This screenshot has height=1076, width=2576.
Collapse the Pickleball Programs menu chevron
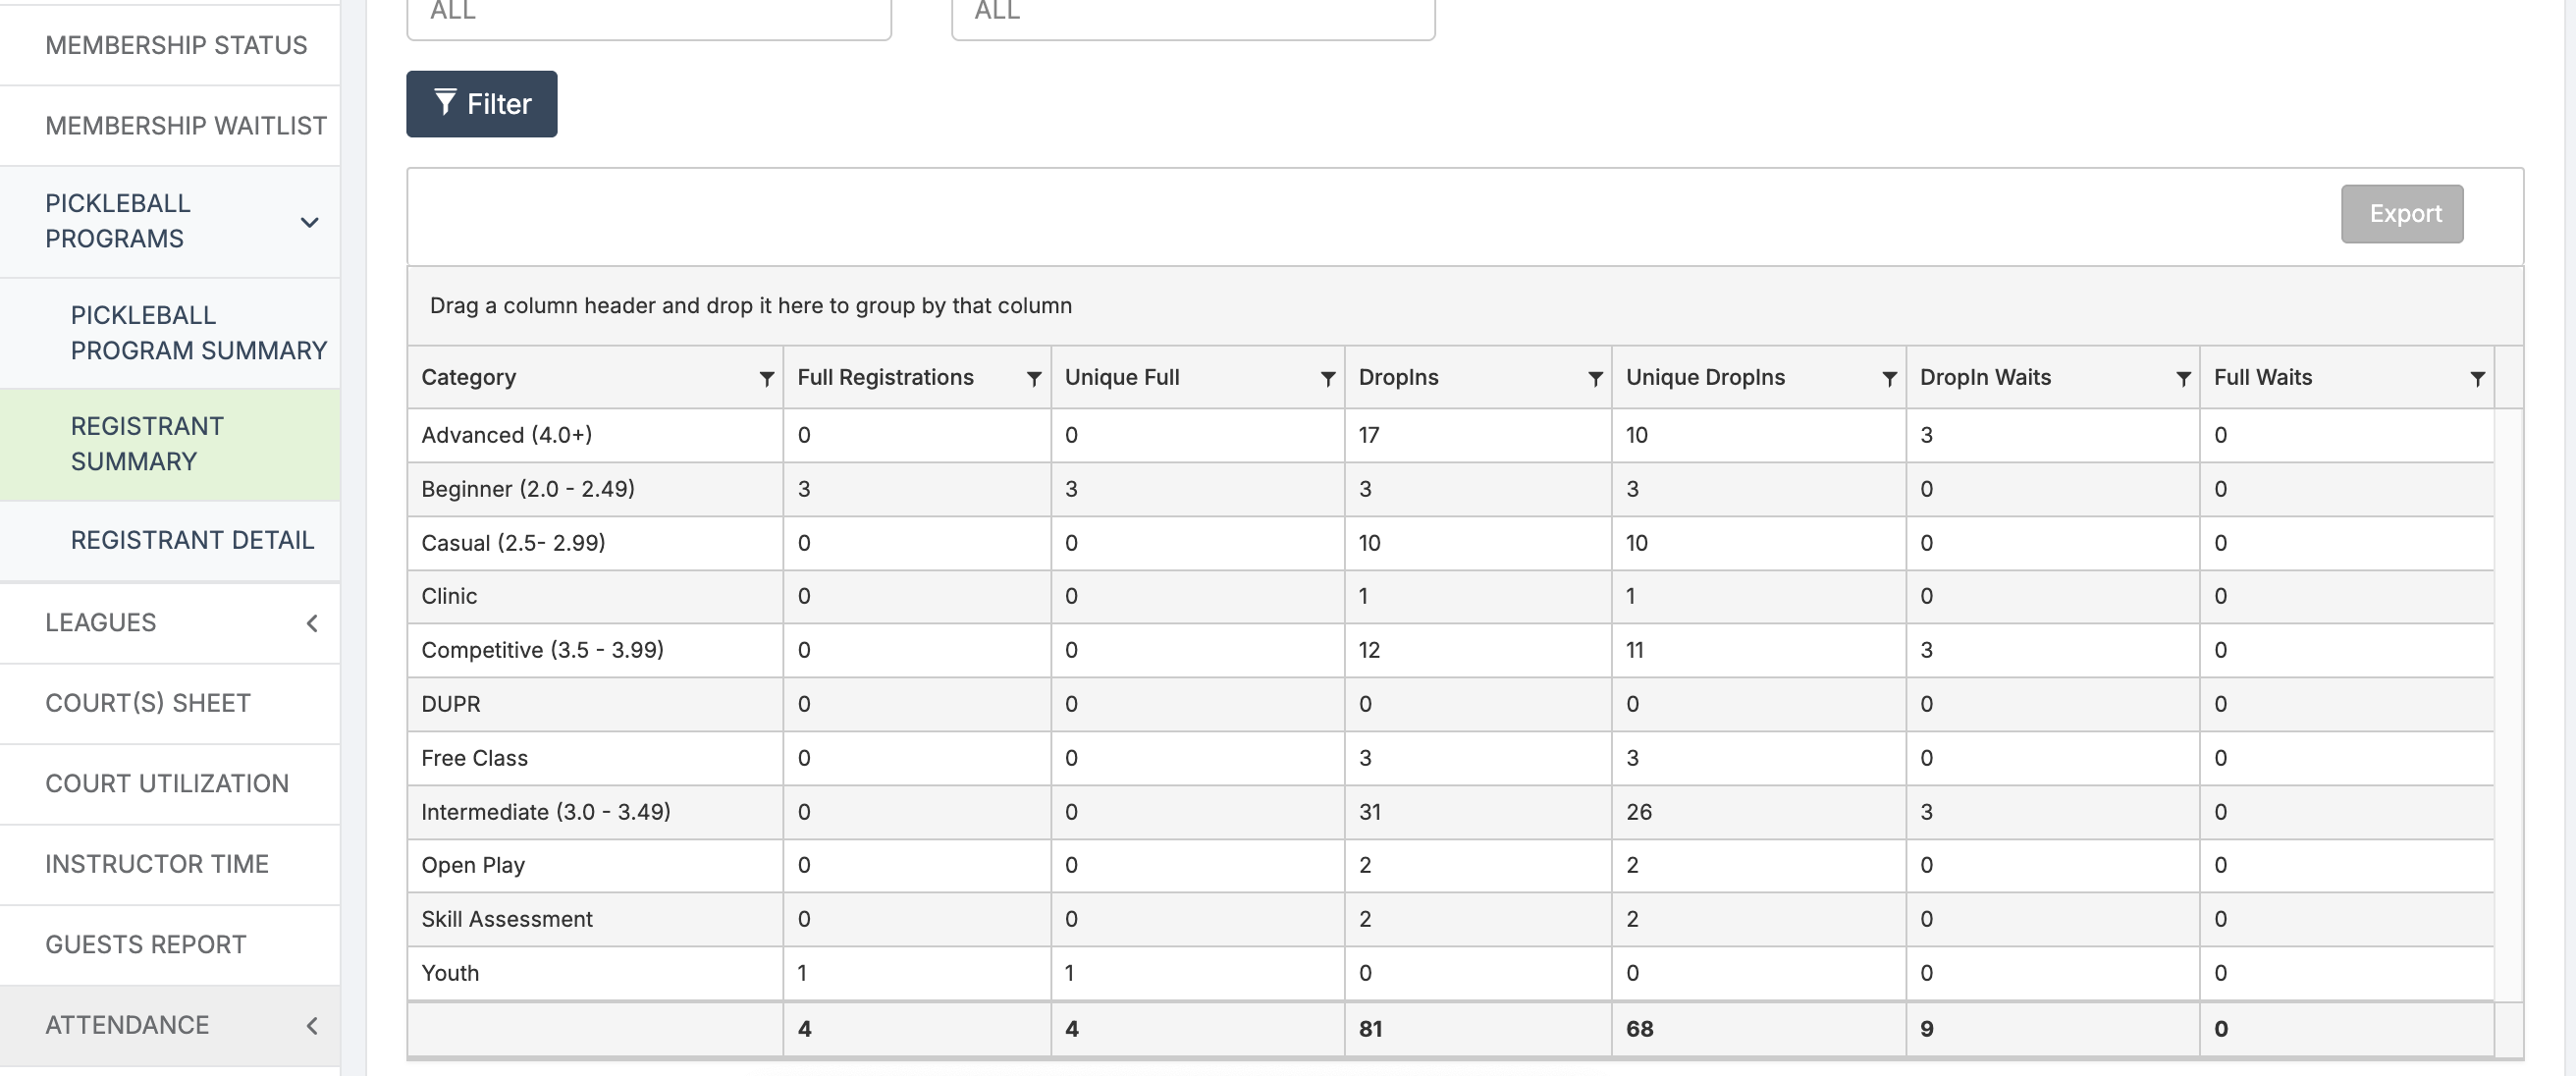click(310, 222)
